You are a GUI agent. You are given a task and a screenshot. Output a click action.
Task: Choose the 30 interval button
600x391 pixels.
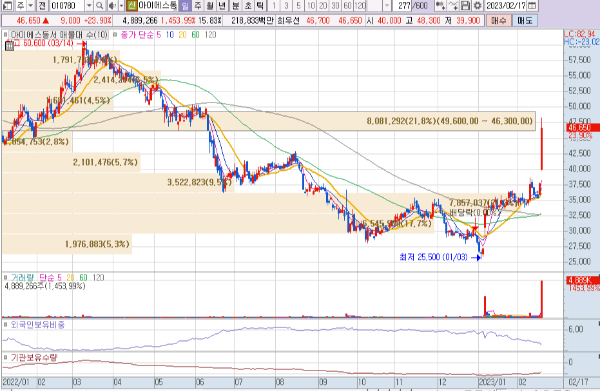(x=335, y=5)
